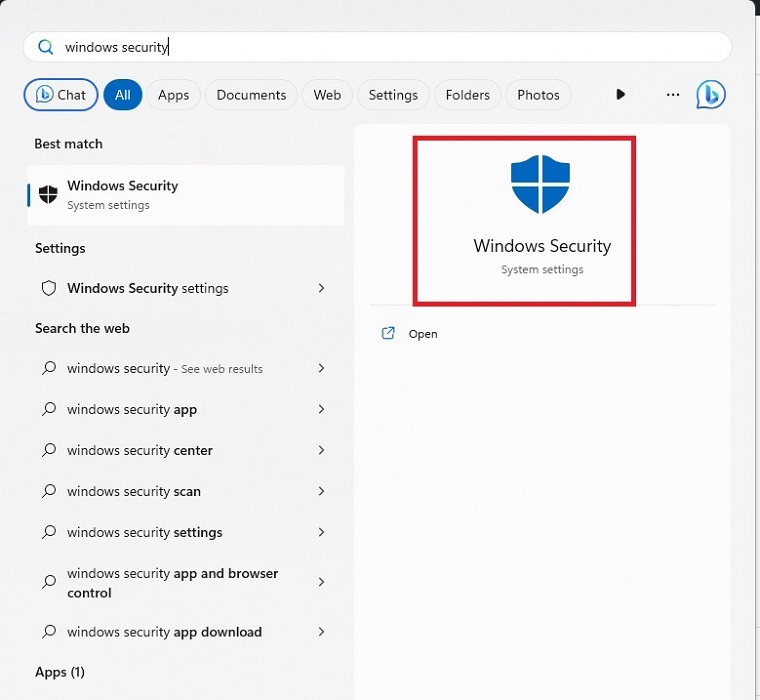
Task: Switch to the Apps filter tab
Action: (x=173, y=95)
